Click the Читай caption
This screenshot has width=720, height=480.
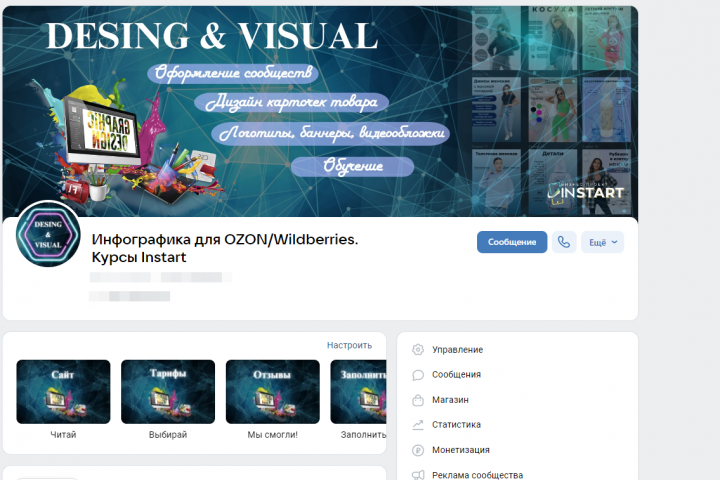pyautogui.click(x=63, y=435)
